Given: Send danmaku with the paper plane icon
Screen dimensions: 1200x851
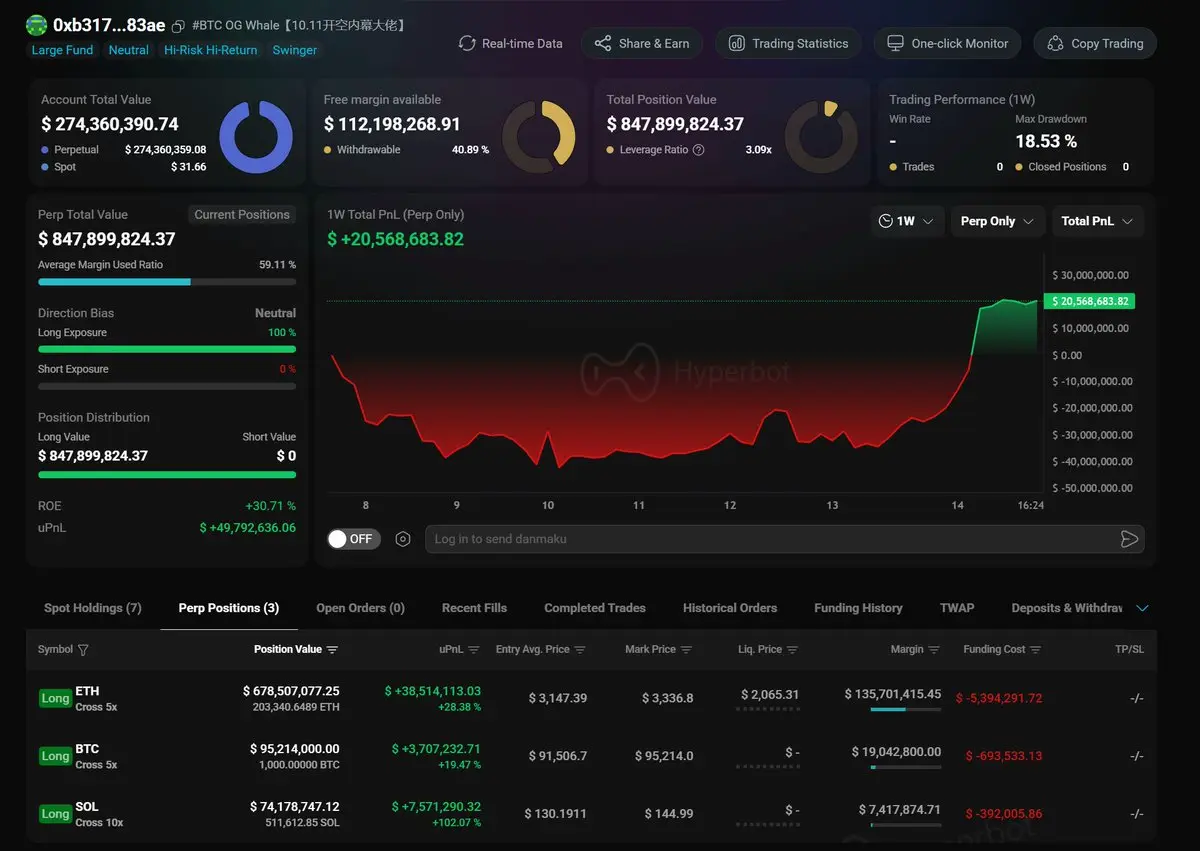Looking at the screenshot, I should click(1129, 539).
